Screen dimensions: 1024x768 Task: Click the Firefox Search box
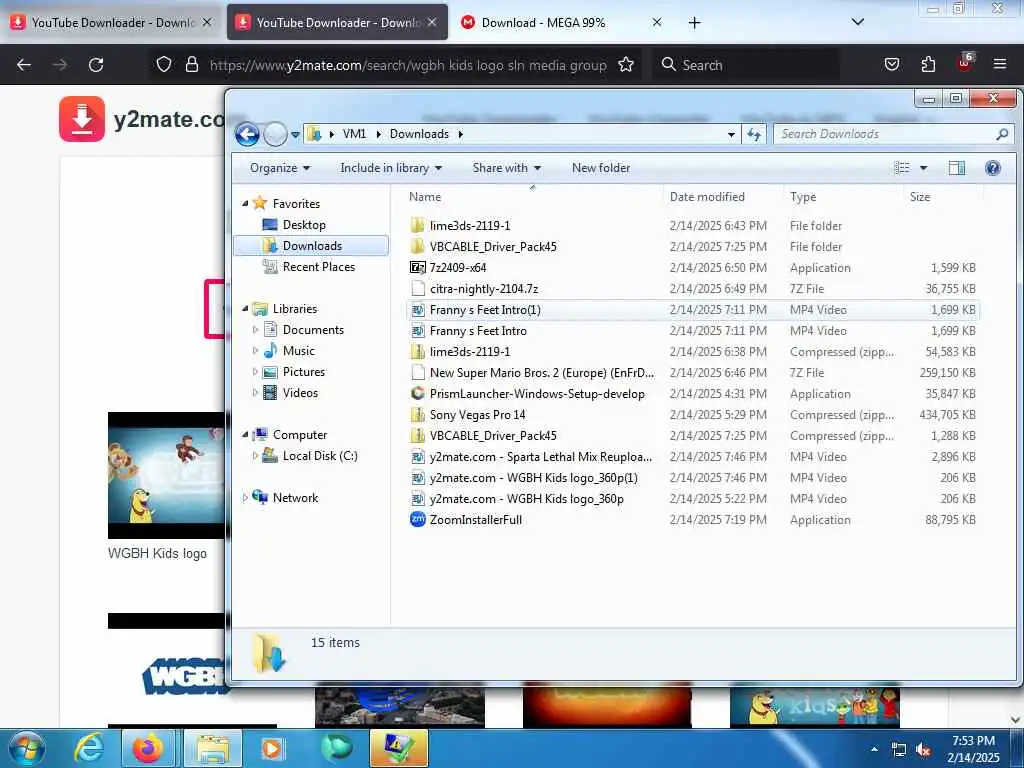click(746, 65)
